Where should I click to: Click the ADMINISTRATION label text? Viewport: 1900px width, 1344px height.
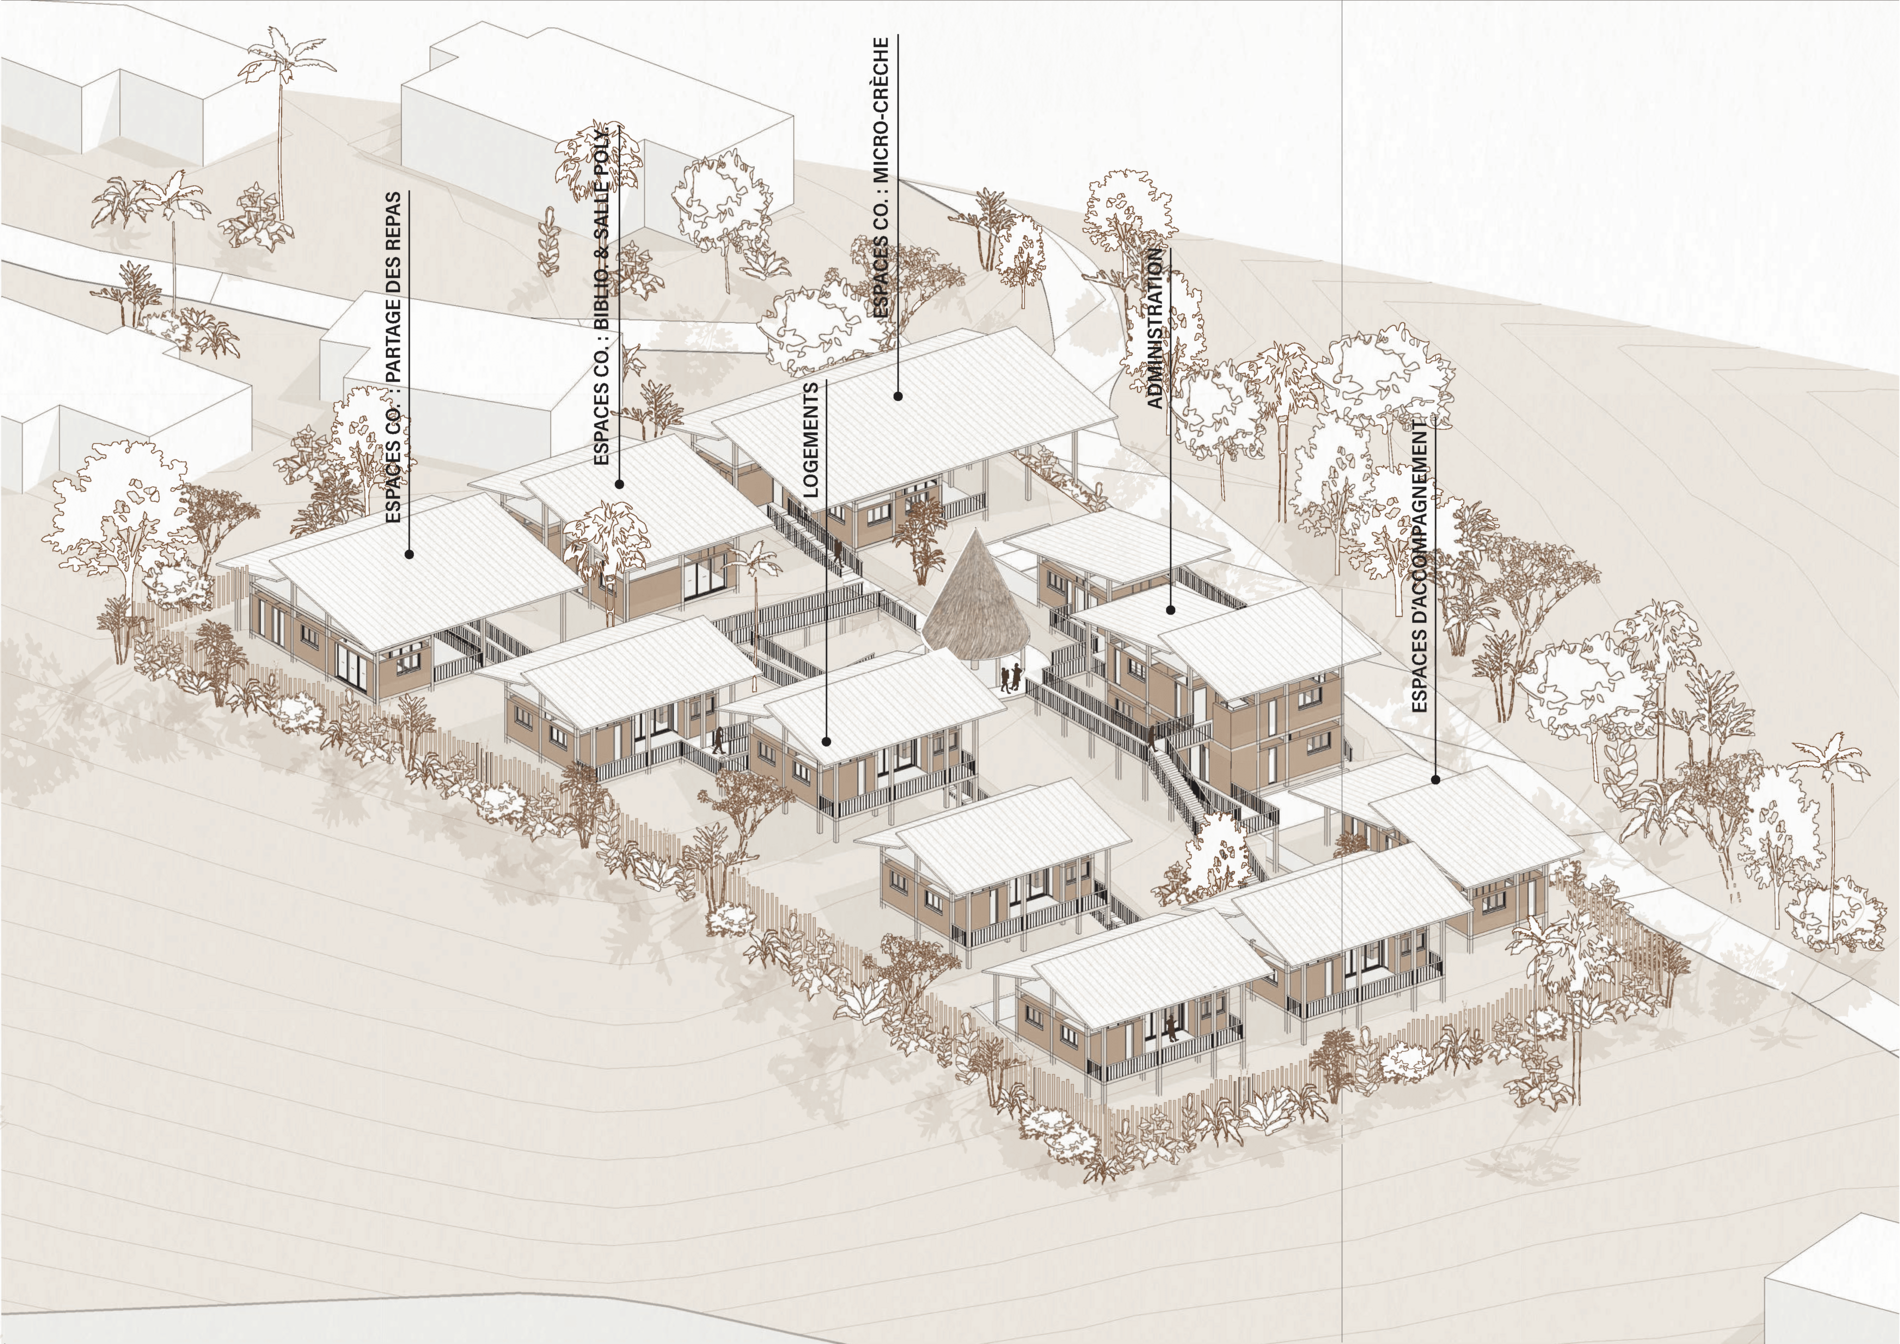(x=1155, y=328)
